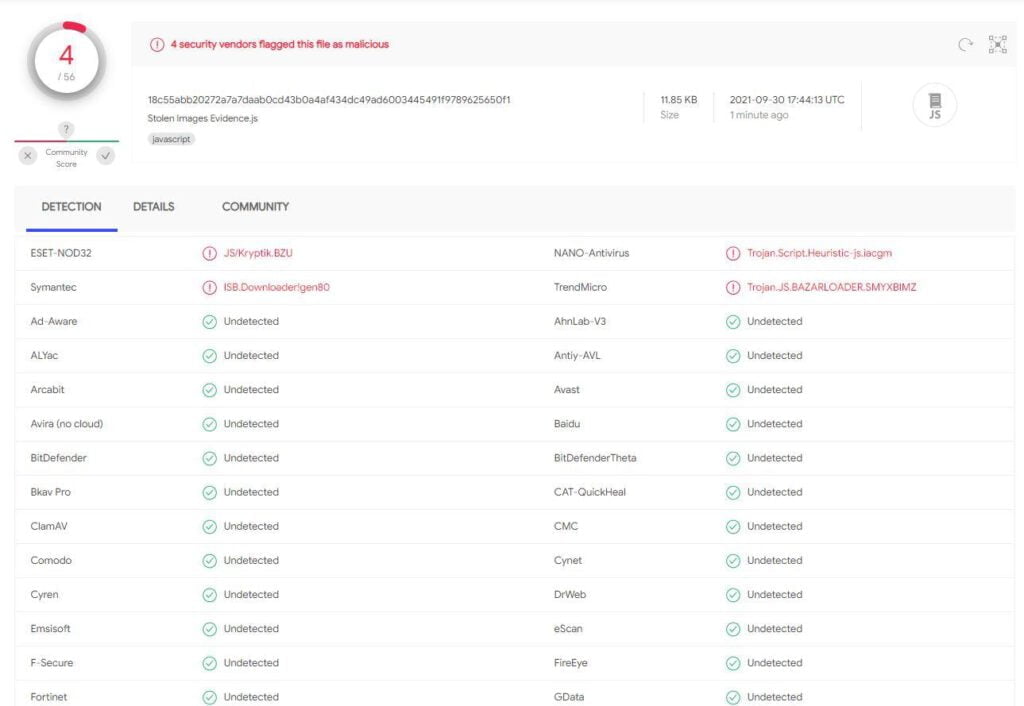Click the Community Score question mark icon
1024x706 pixels.
click(x=66, y=128)
